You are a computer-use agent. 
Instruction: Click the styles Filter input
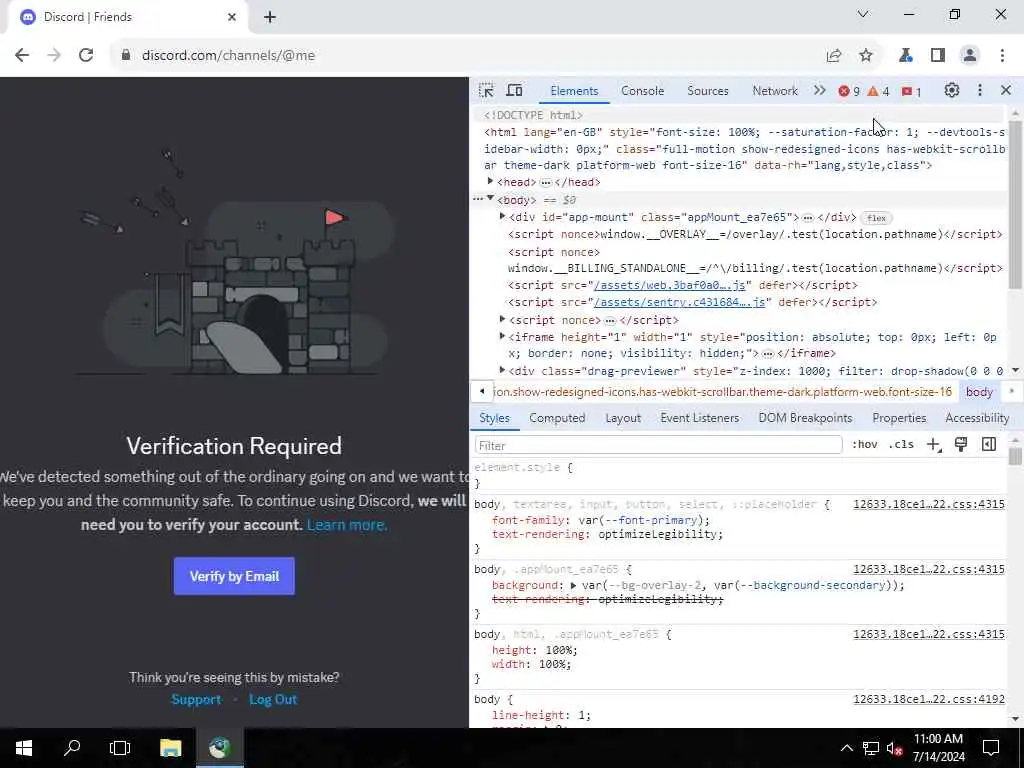point(658,445)
